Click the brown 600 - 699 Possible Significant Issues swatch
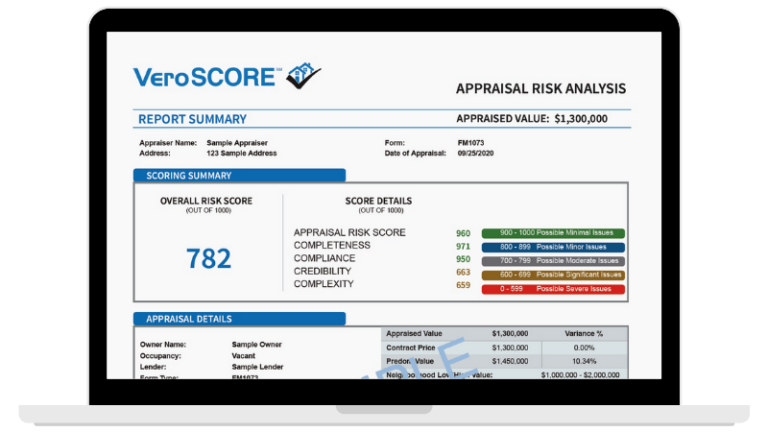The width and height of the screenshot is (768, 432). 553,275
